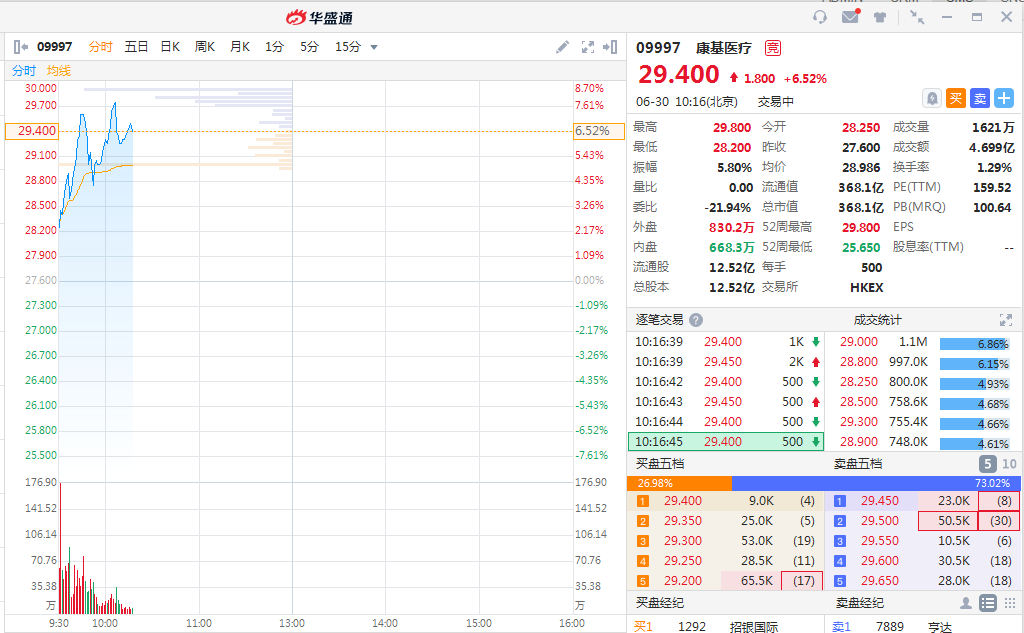
Task: Click the blue 卖 sell button
Action: pyautogui.click(x=980, y=98)
